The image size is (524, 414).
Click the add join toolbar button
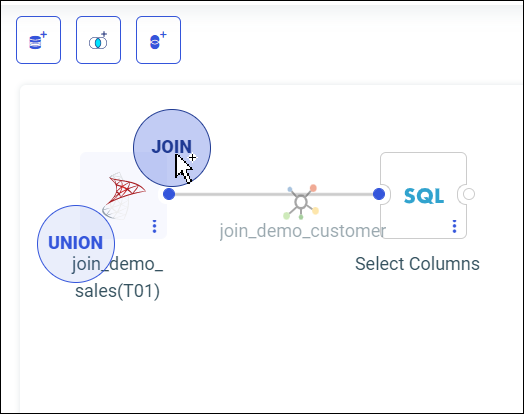[98, 40]
